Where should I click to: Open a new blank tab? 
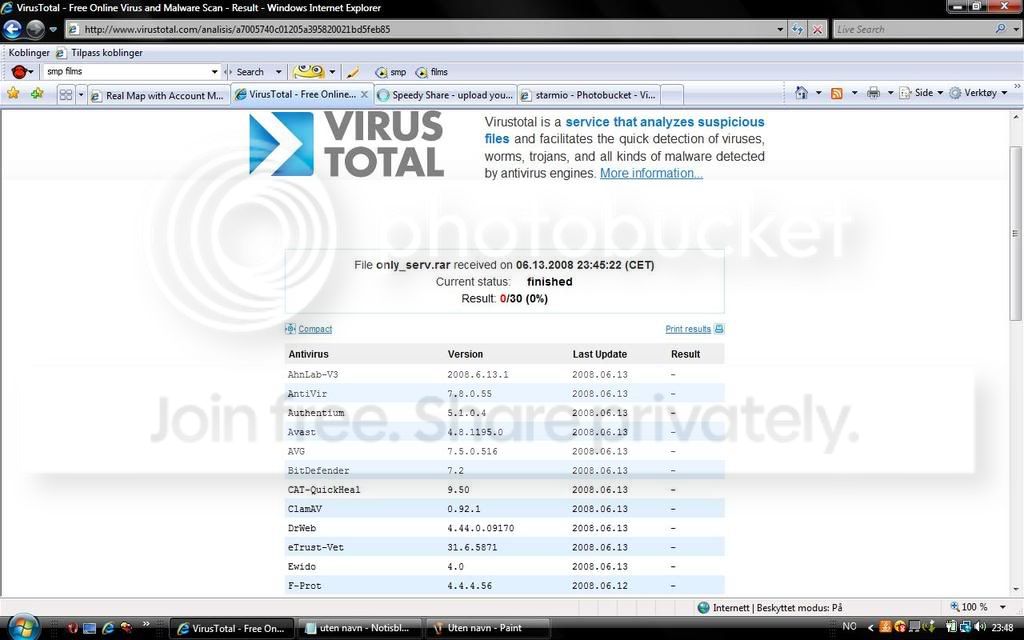coord(672,95)
